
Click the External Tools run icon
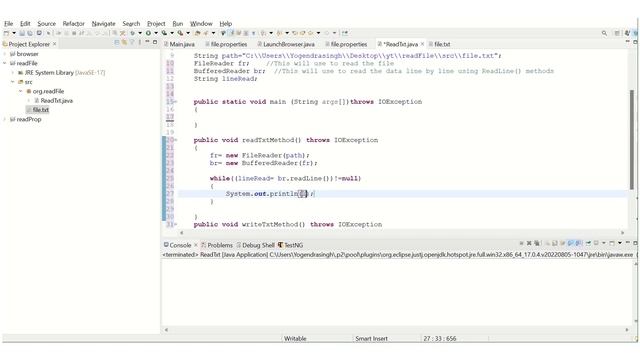pos(180,33)
